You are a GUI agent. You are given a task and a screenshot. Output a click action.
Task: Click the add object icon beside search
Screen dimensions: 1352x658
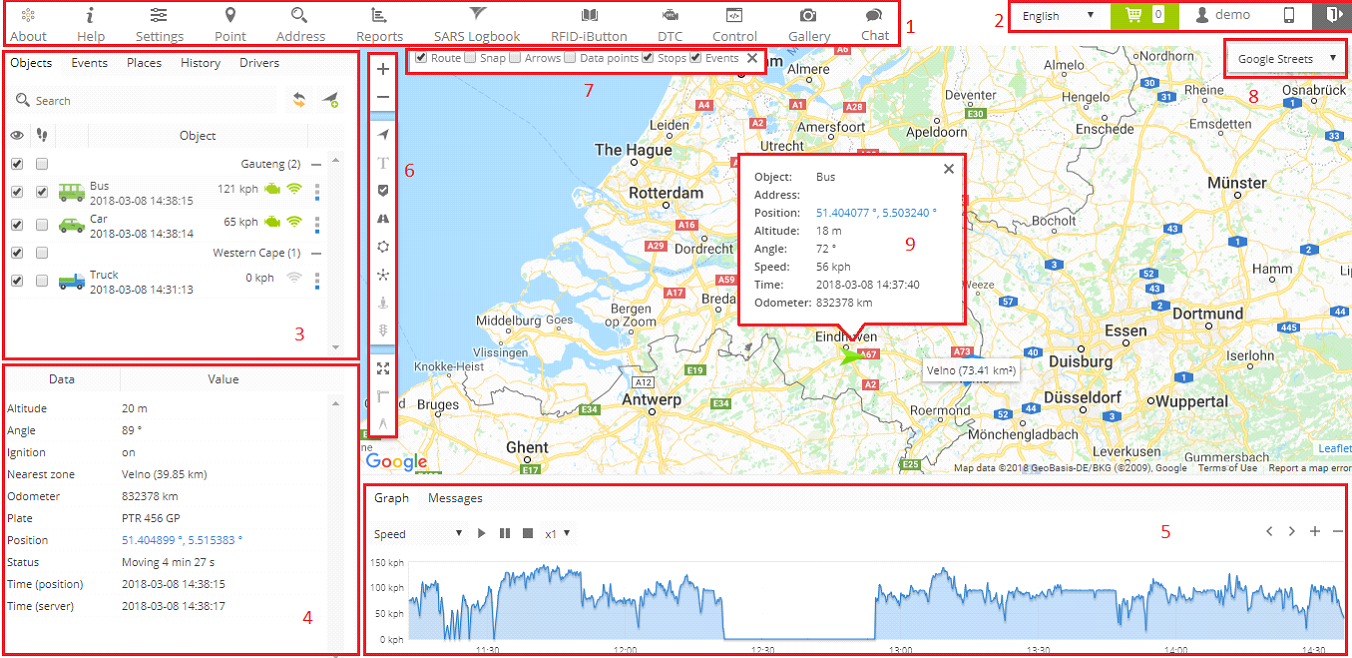(x=329, y=100)
